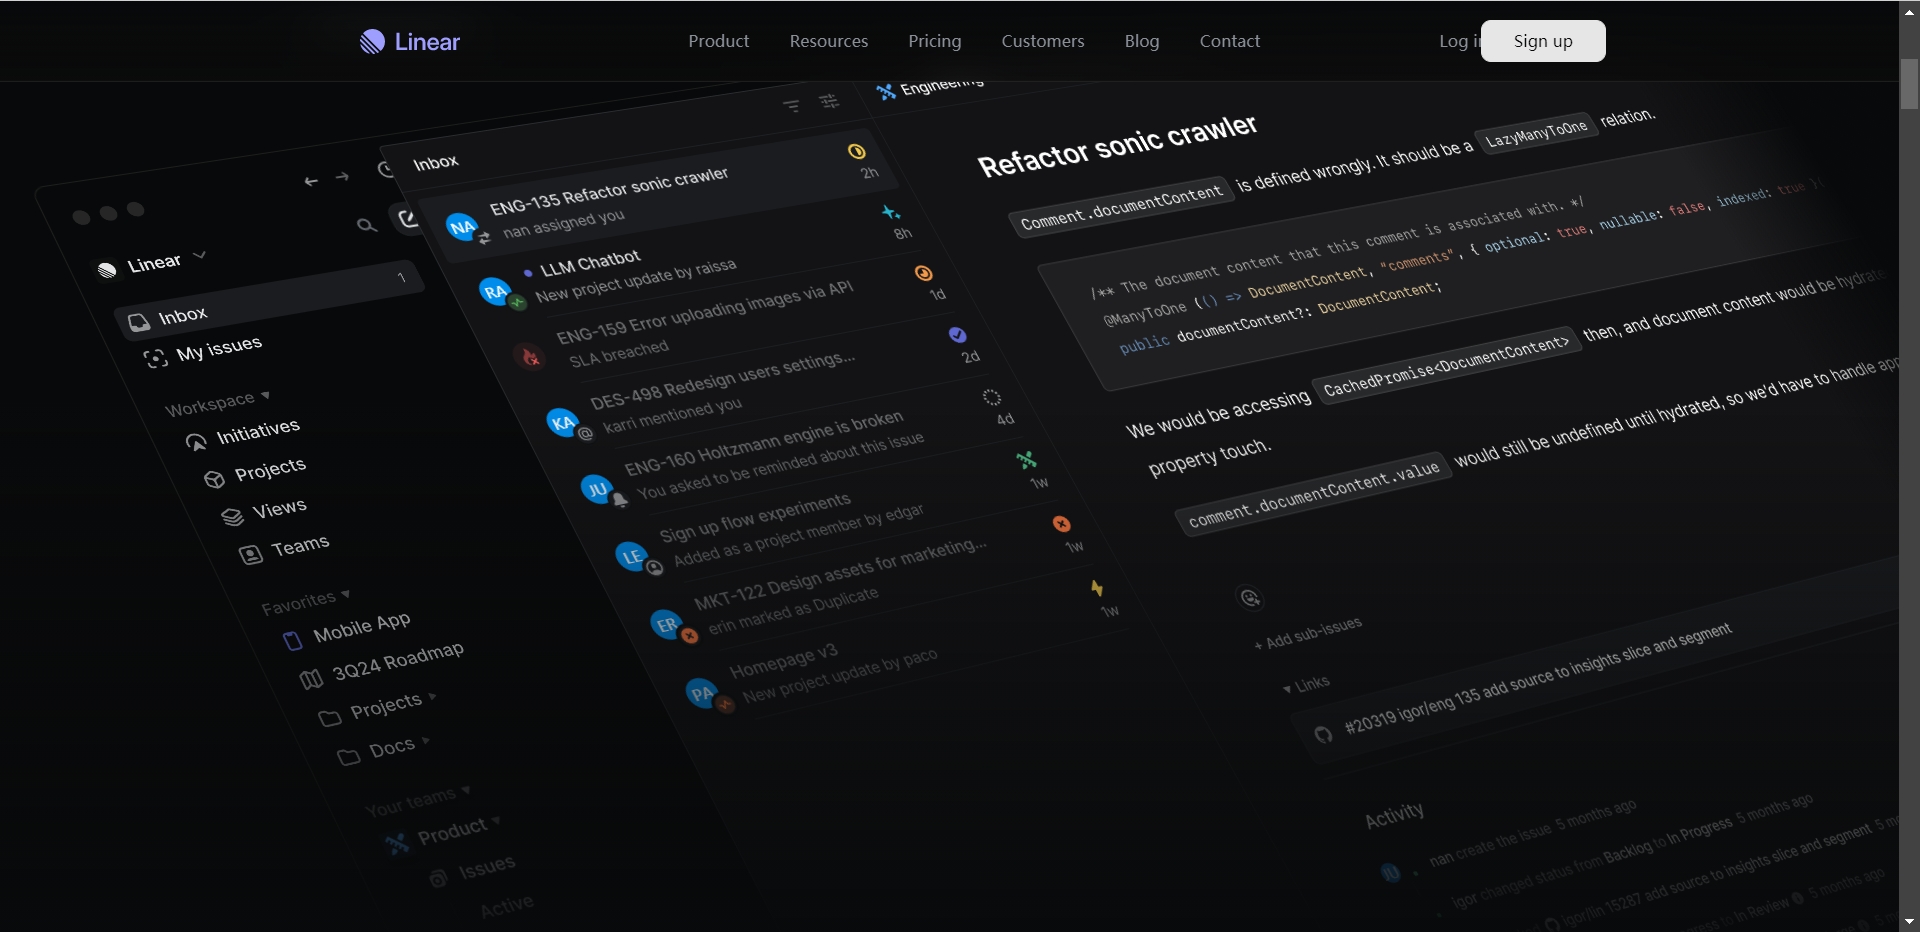Click the Refactor sonic crawler issue title
1920x932 pixels.
tap(1117, 145)
